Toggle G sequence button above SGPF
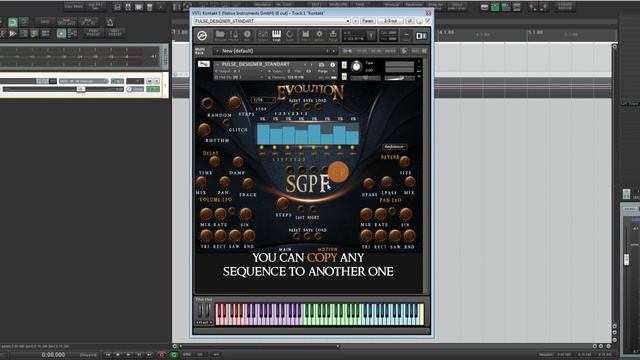This screenshot has height=360, width=640. pos(302,169)
